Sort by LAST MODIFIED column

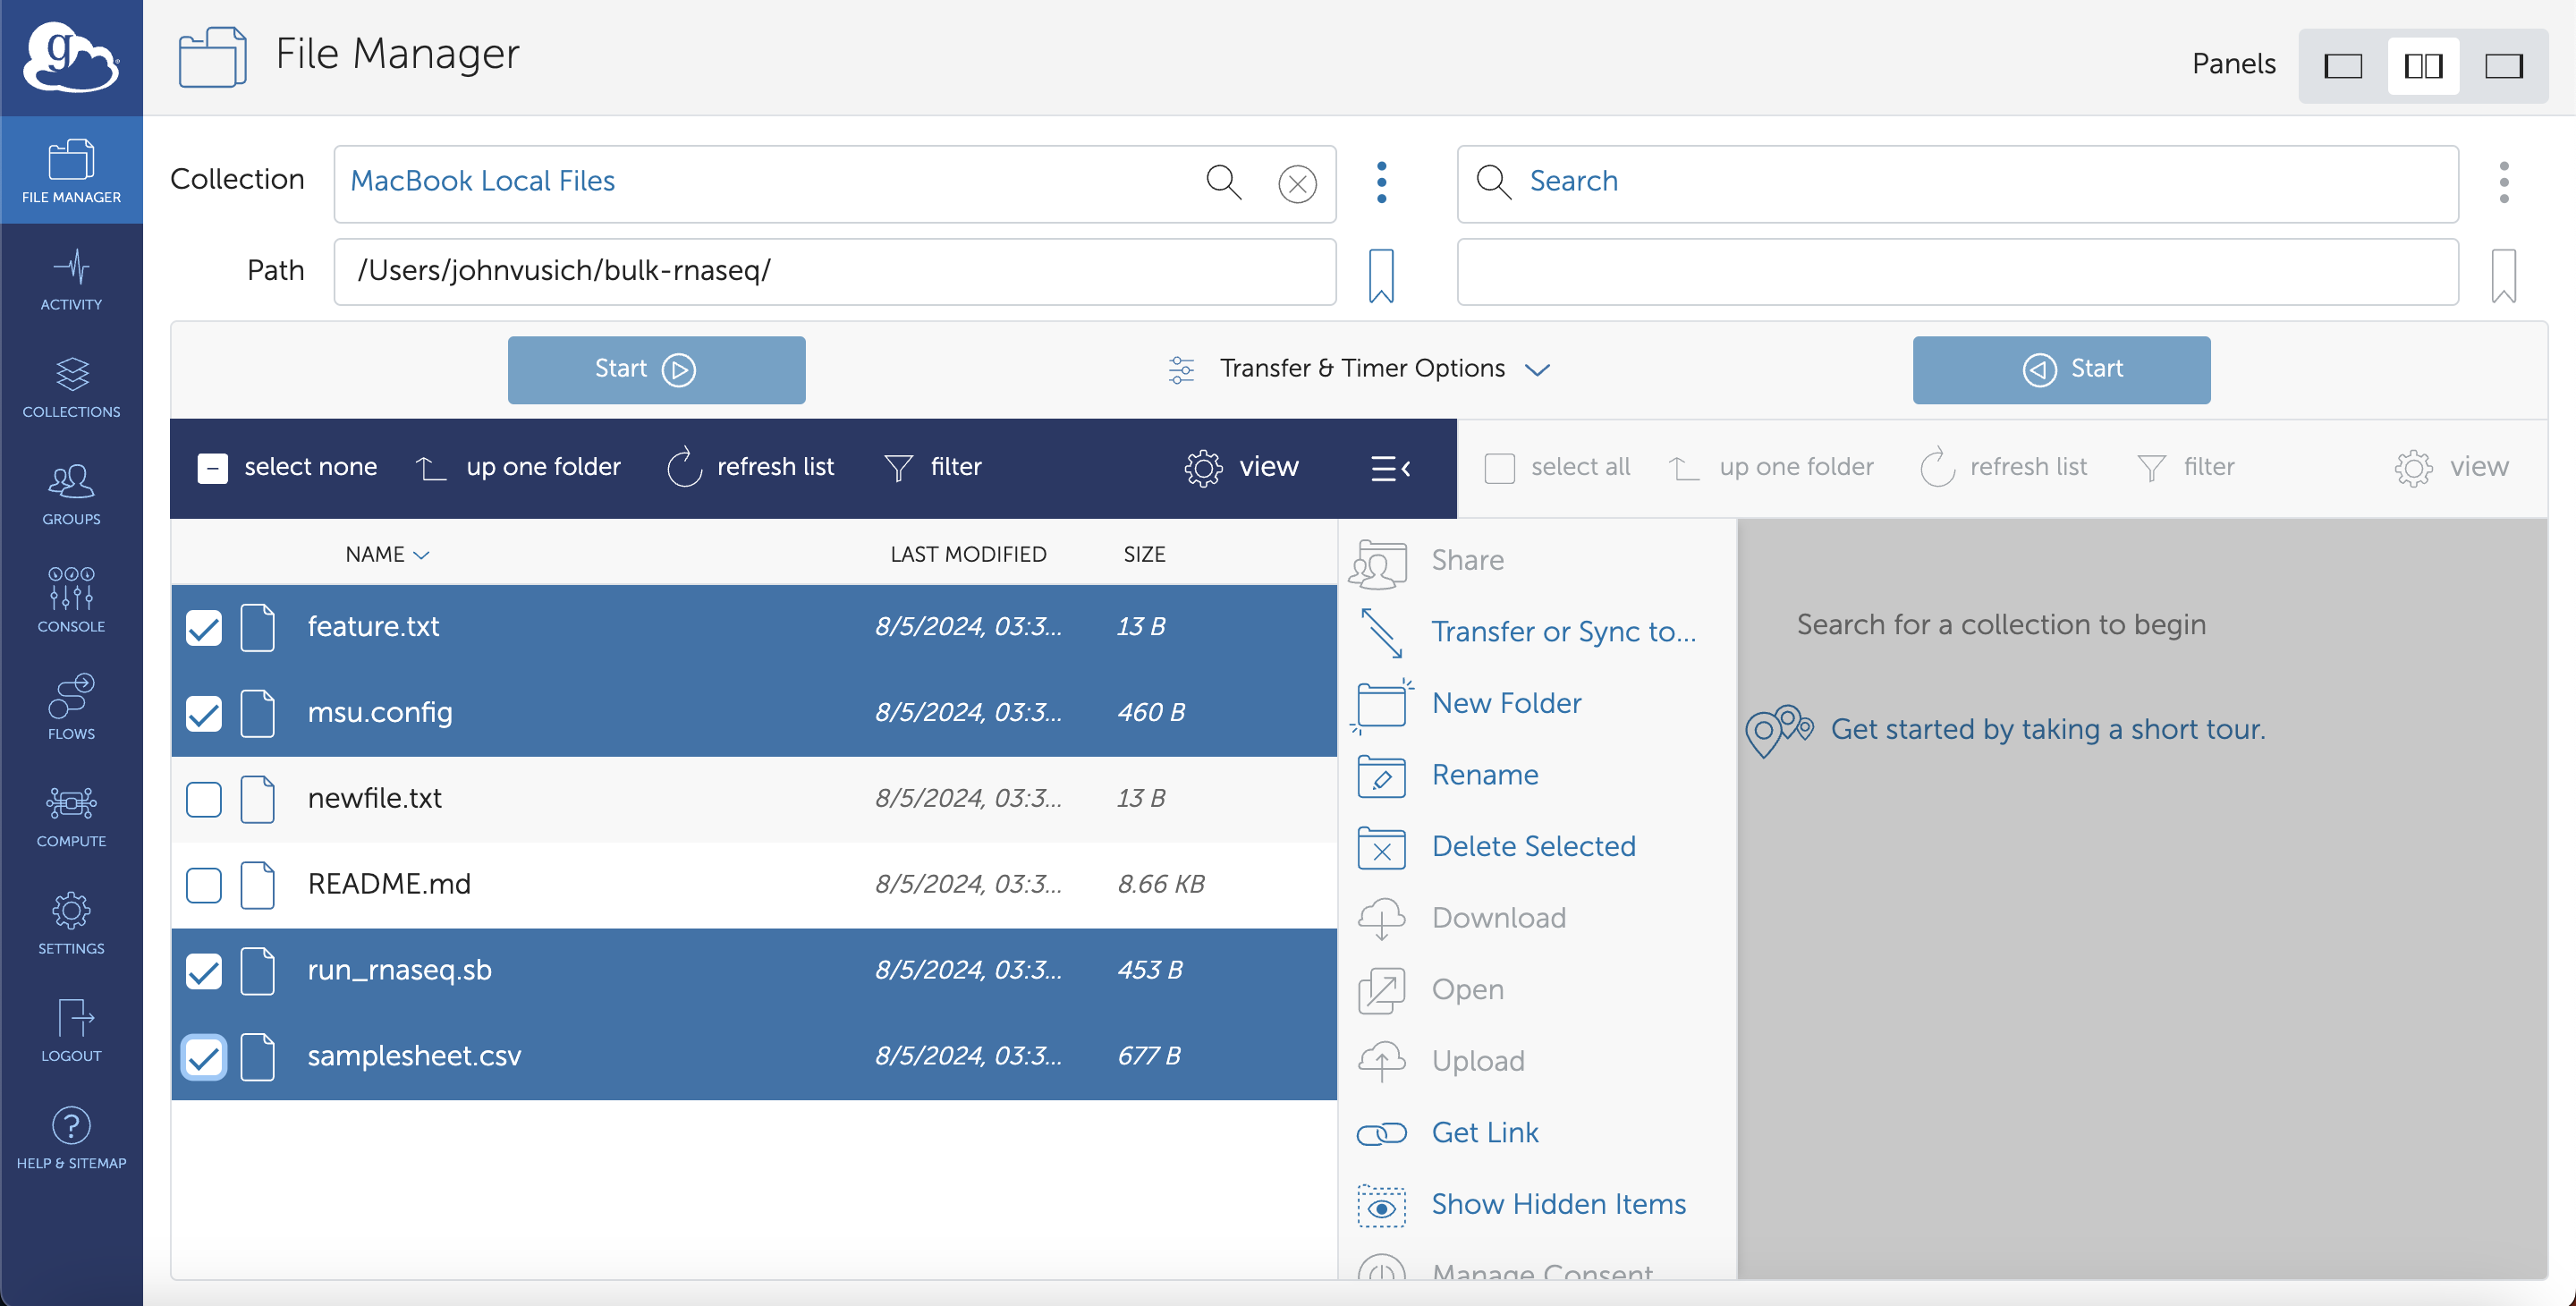pos(967,554)
